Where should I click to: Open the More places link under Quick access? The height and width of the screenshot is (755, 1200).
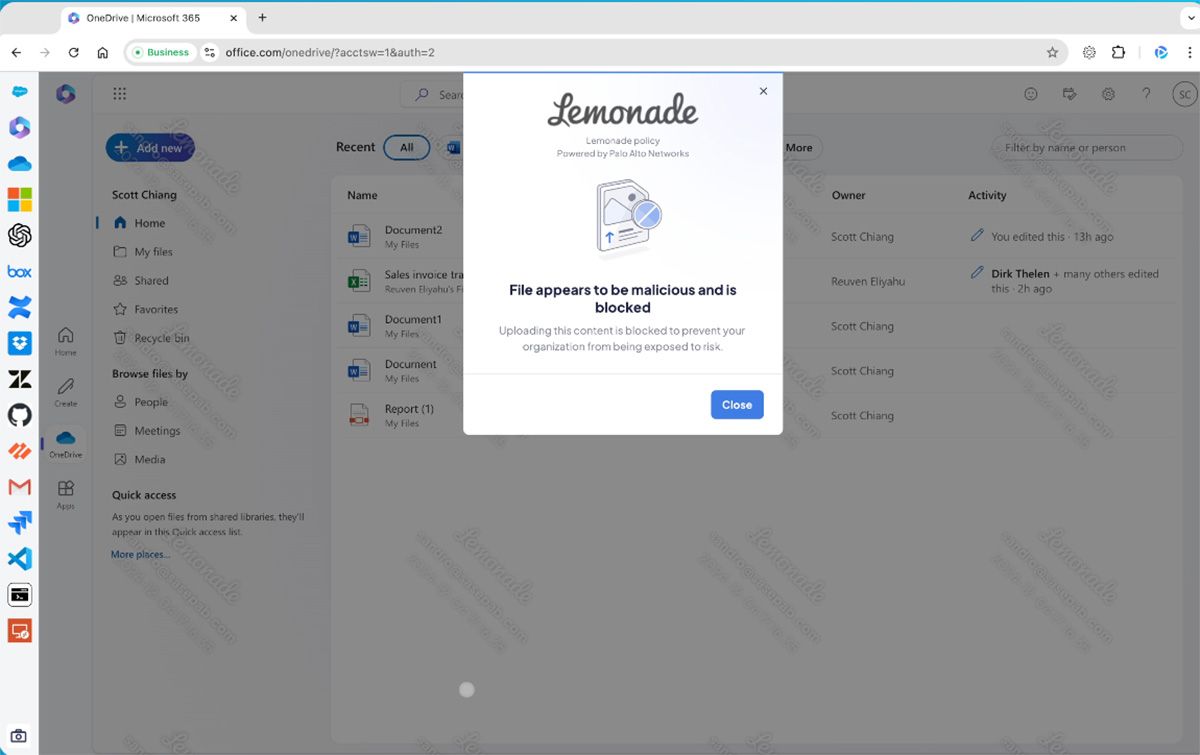click(138, 554)
